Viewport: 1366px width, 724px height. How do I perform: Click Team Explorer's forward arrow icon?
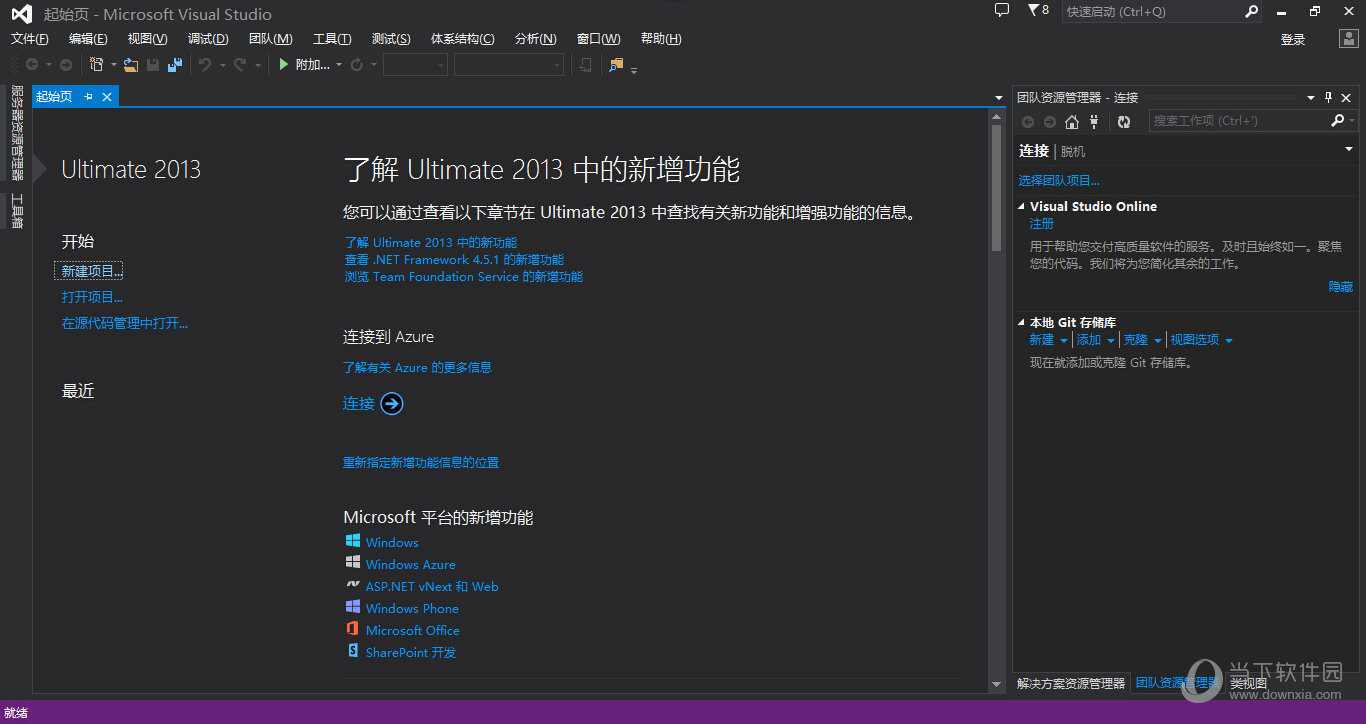coord(1050,121)
